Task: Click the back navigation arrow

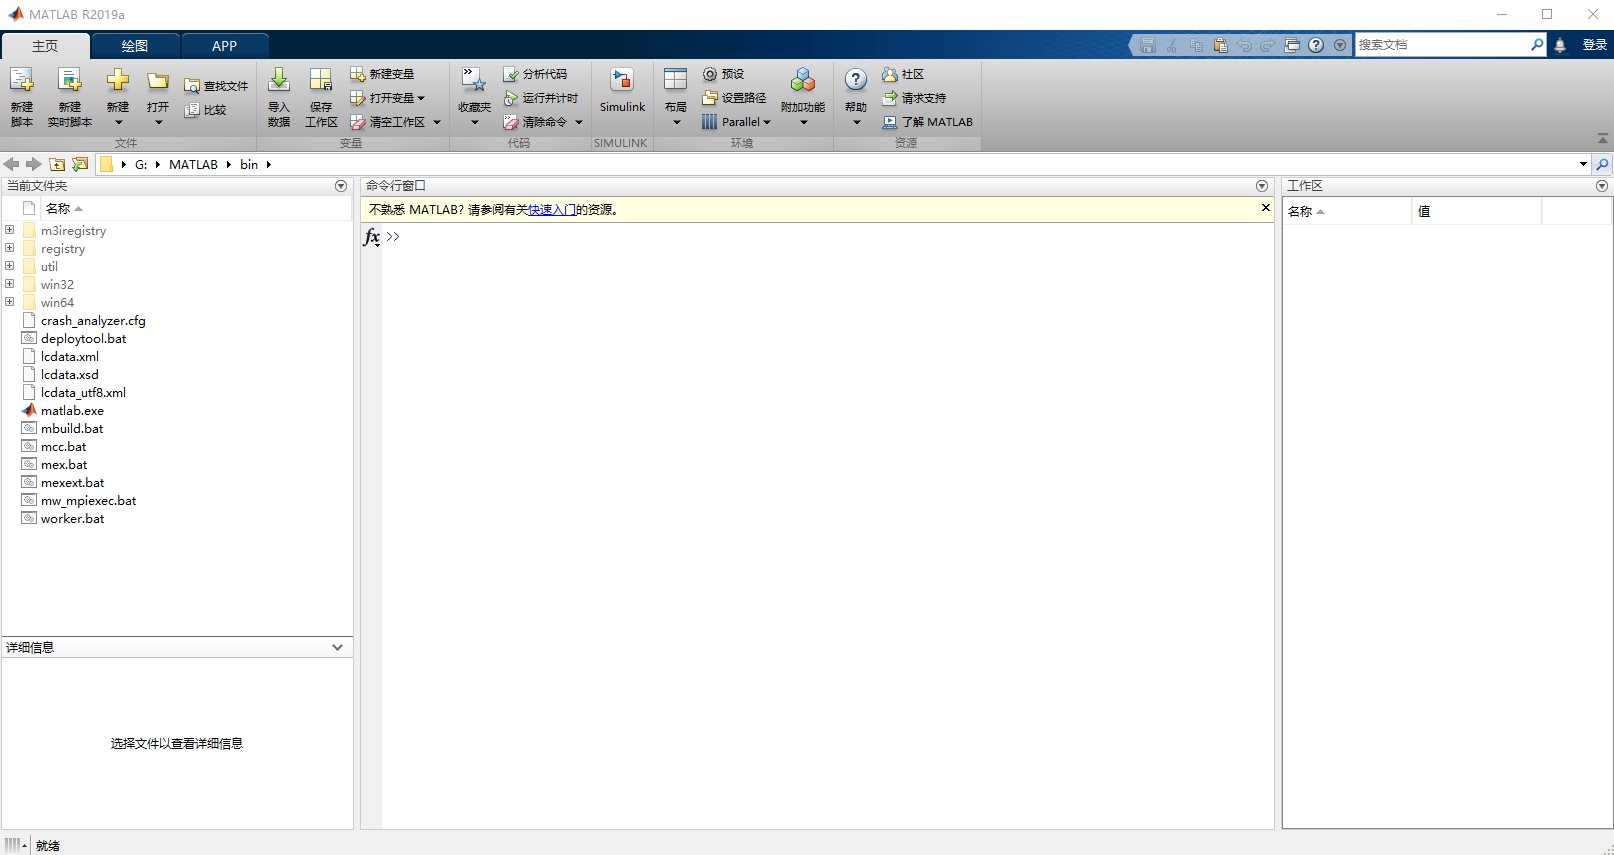Action: point(12,164)
